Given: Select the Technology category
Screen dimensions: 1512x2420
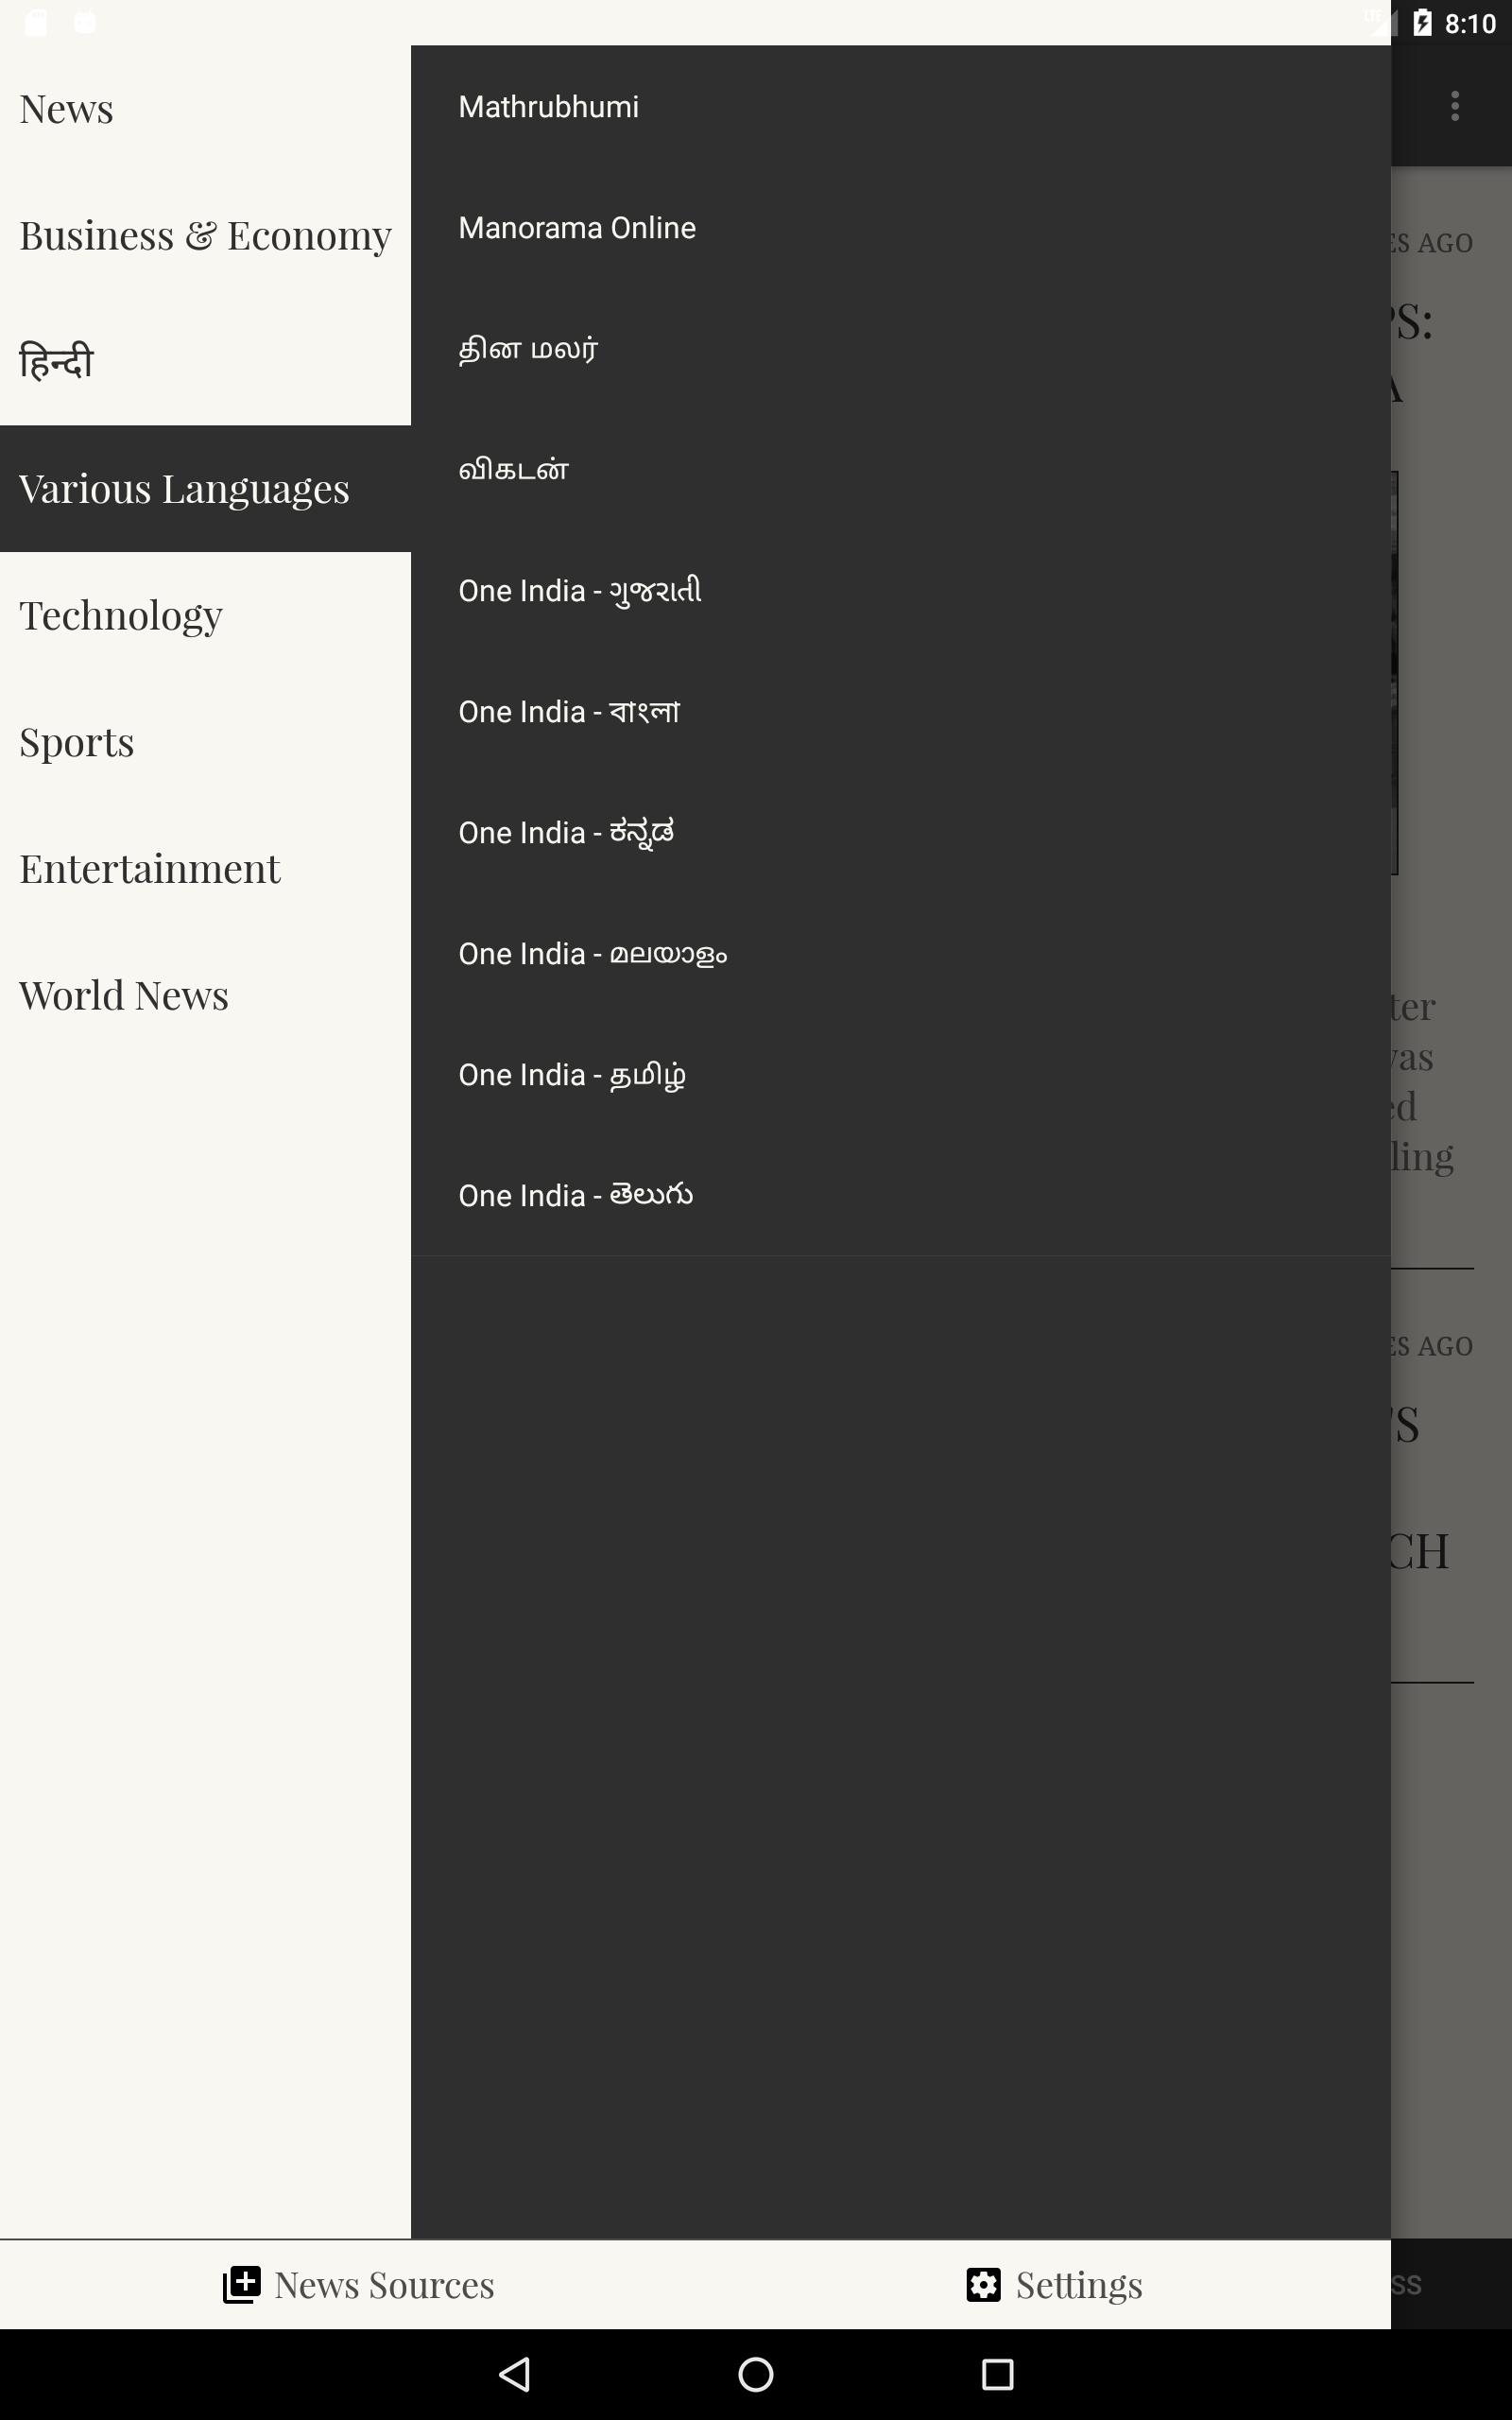Looking at the screenshot, I should (205, 615).
